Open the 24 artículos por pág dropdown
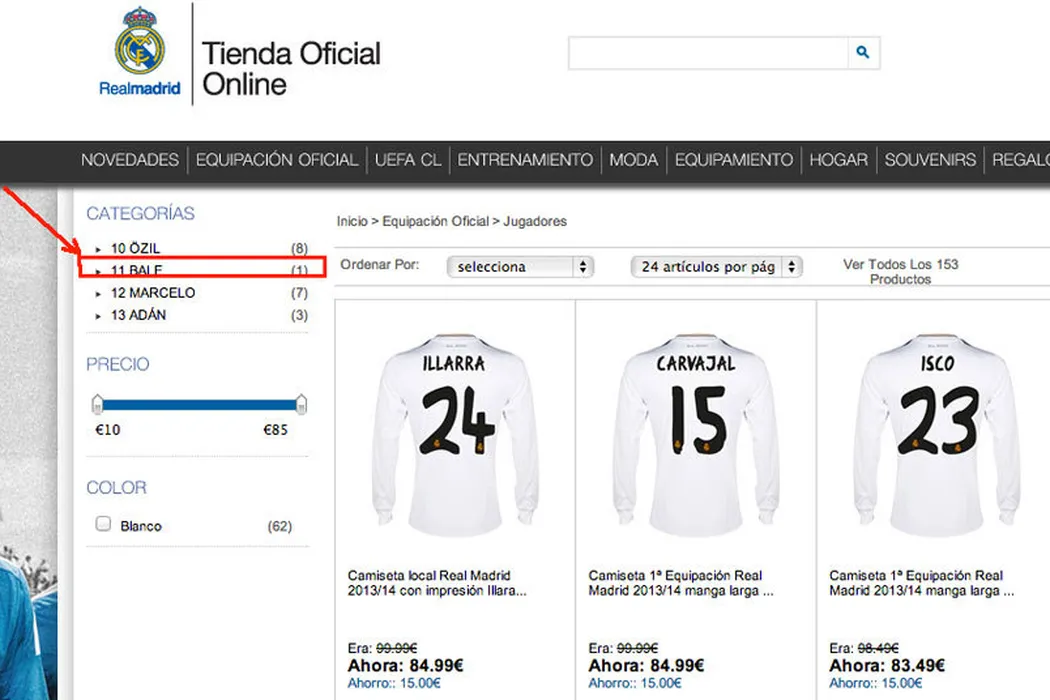Image resolution: width=1050 pixels, height=700 pixels. pos(717,267)
